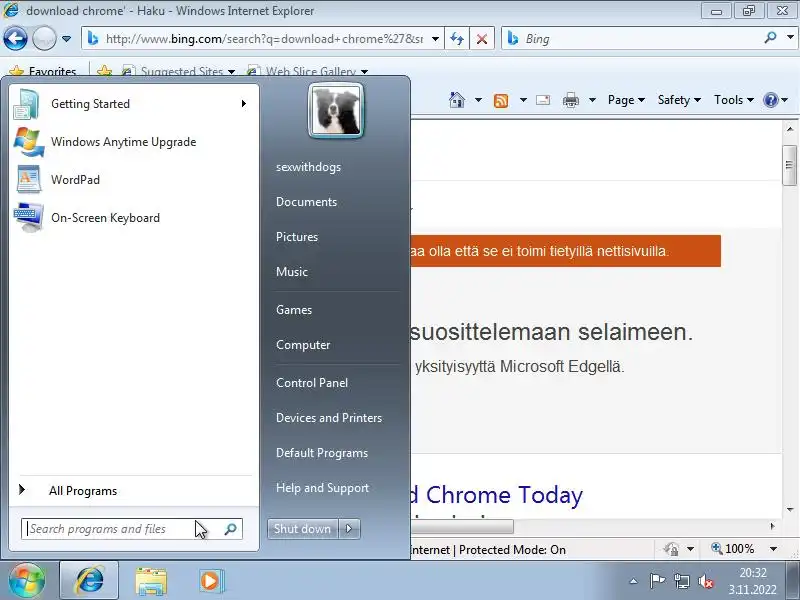Click the Bing search magnifier icon
The height and width of the screenshot is (600, 800).
(x=770, y=37)
